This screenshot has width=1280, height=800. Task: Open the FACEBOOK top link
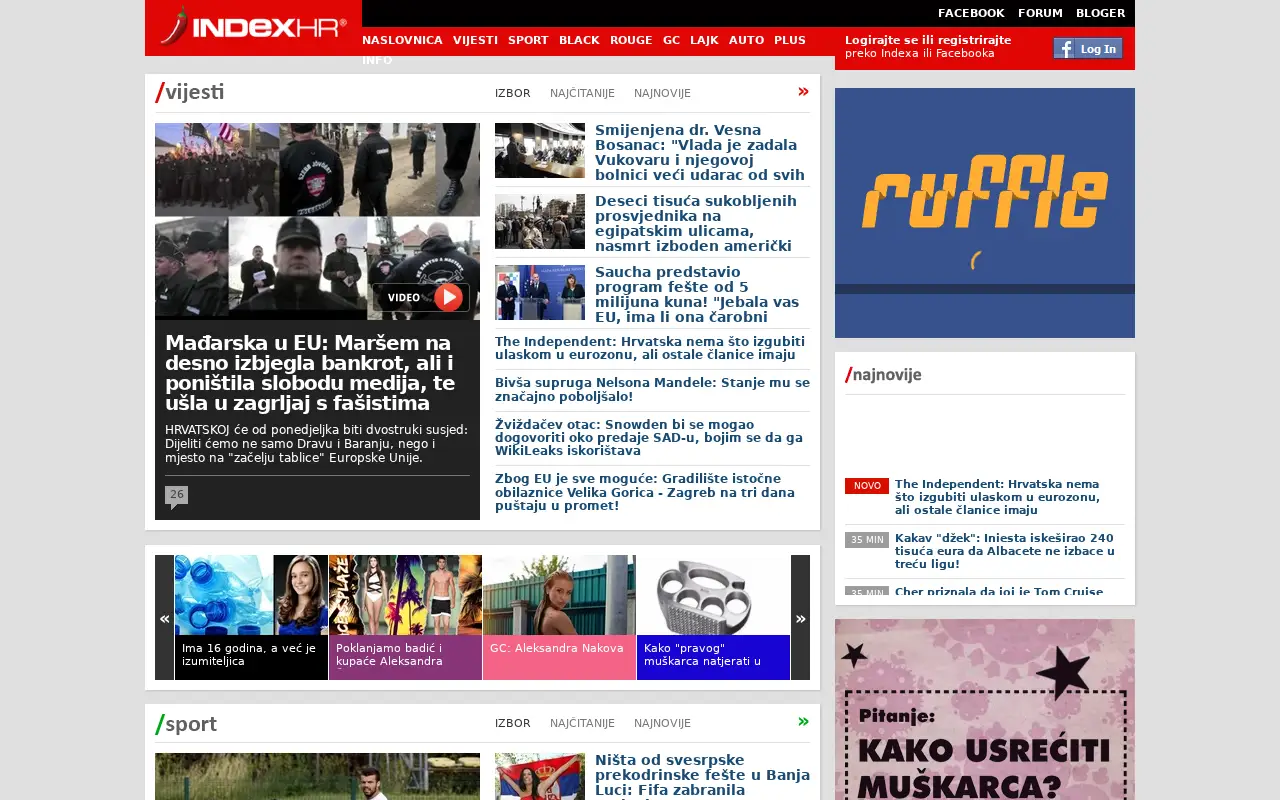point(971,13)
